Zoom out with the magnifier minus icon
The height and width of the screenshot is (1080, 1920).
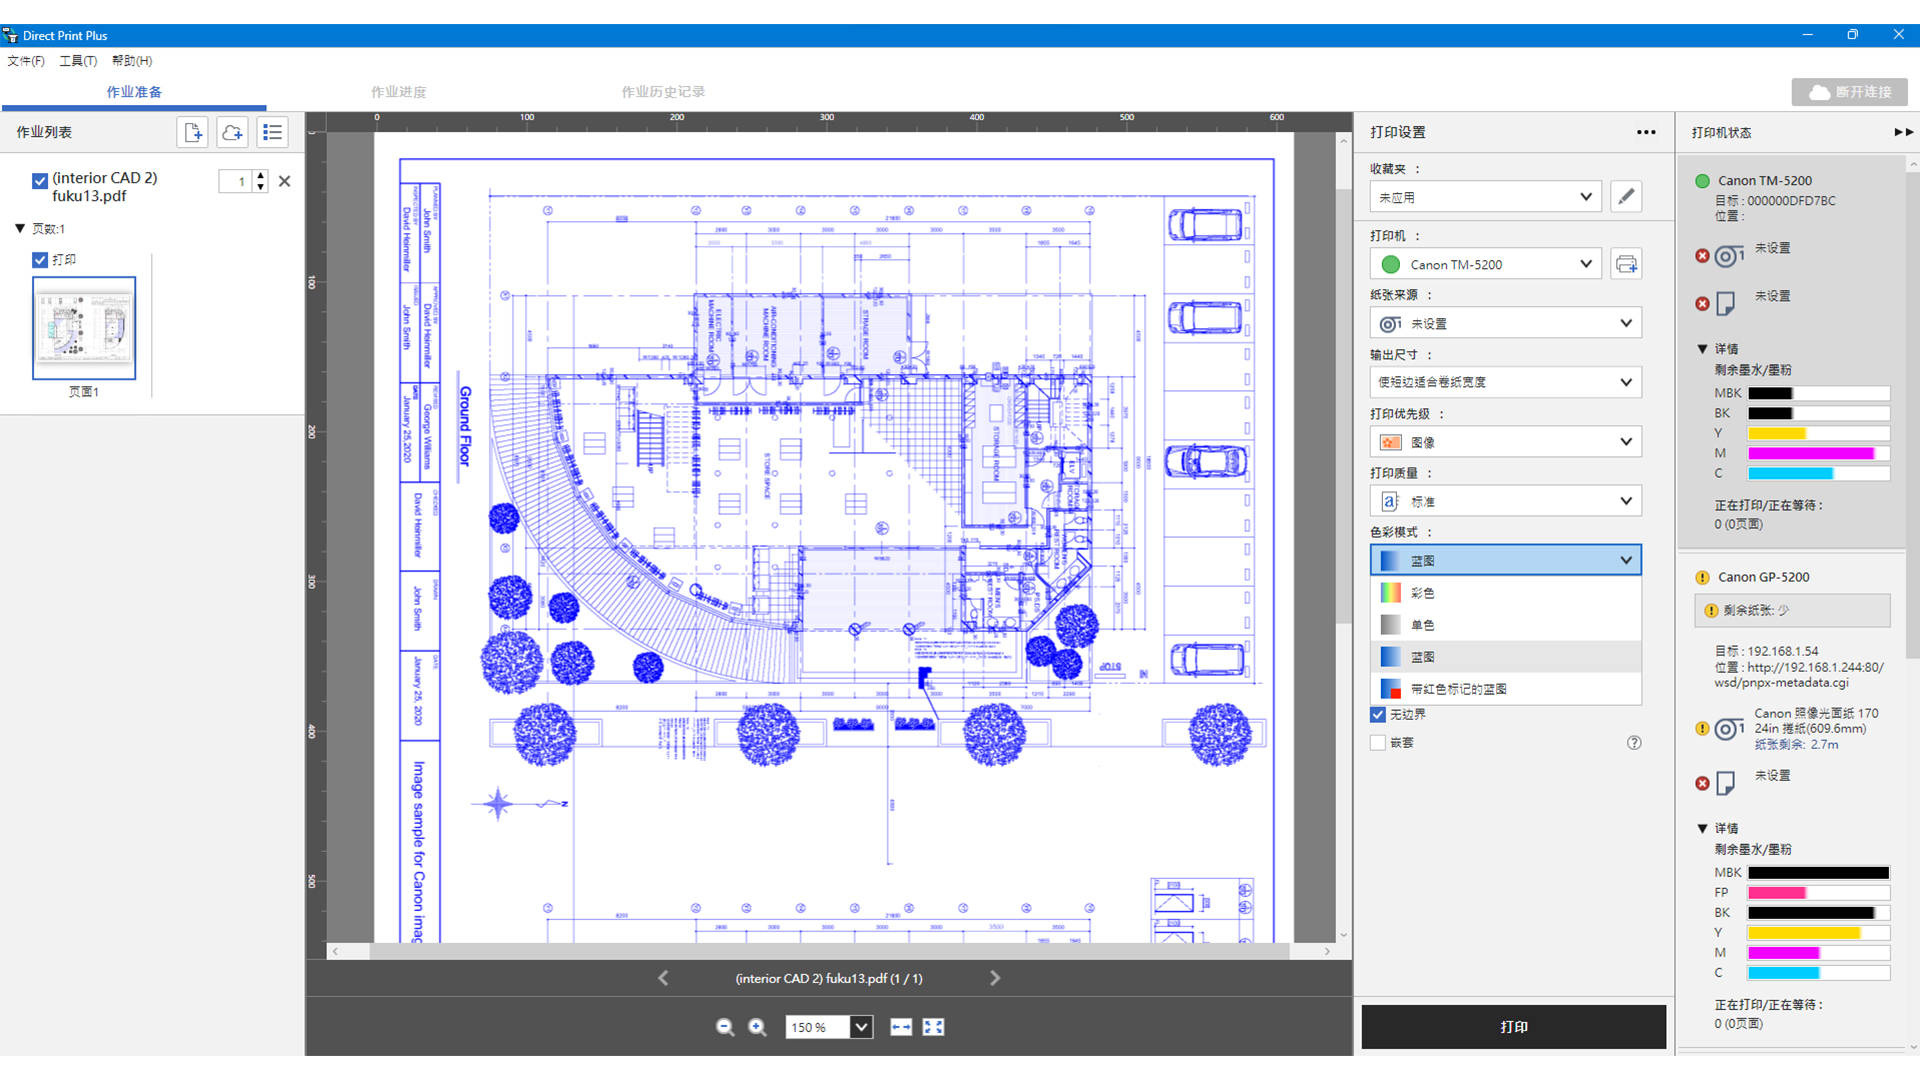[x=725, y=1027]
